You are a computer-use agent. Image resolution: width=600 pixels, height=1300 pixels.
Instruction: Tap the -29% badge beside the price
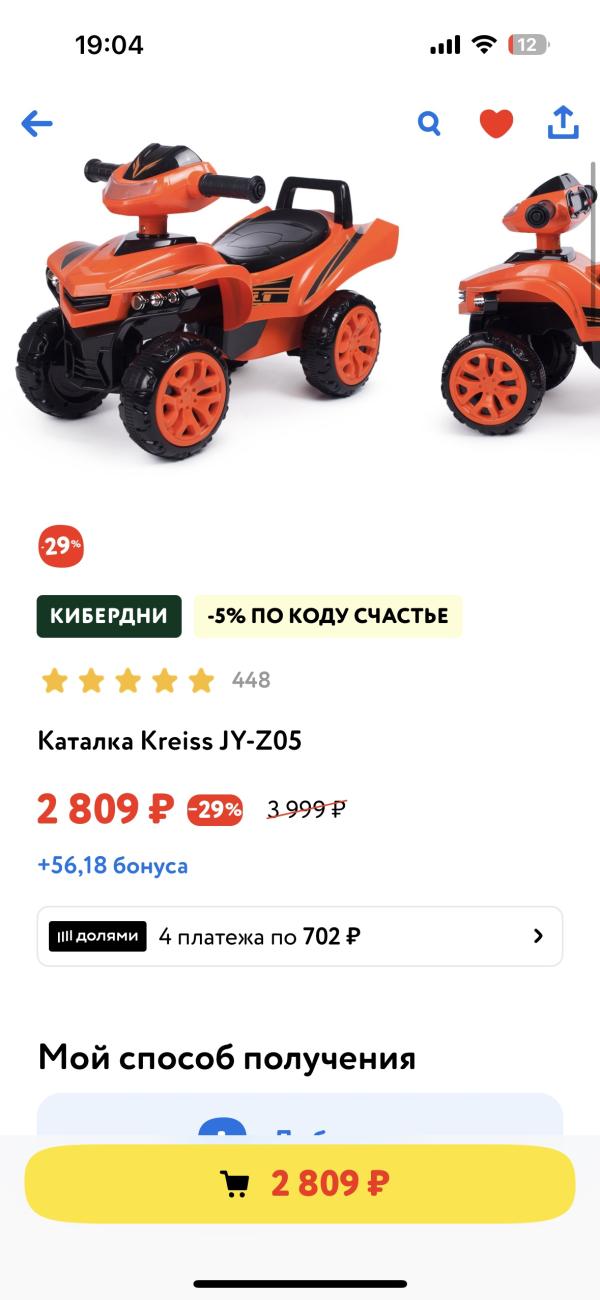(215, 809)
